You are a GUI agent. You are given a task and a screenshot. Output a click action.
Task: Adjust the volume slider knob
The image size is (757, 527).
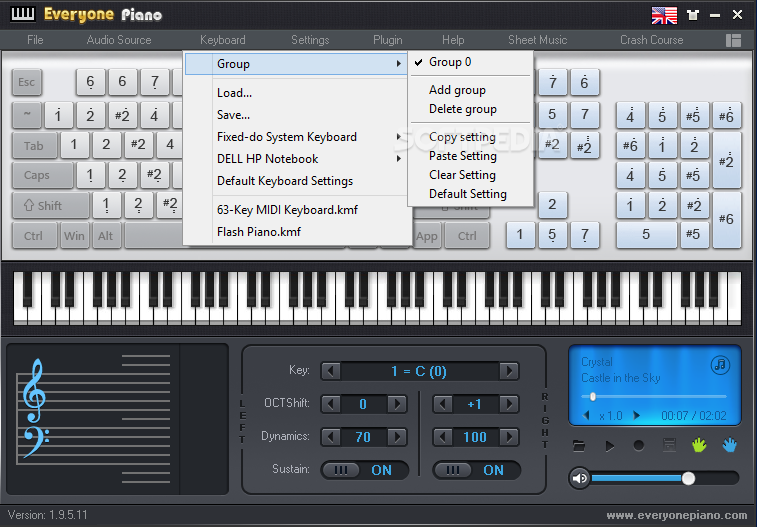point(688,478)
